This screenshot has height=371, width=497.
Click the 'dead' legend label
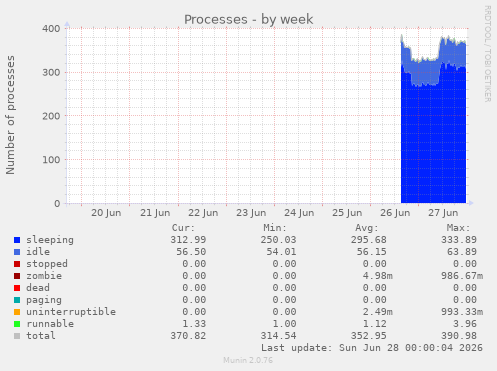click(38, 288)
